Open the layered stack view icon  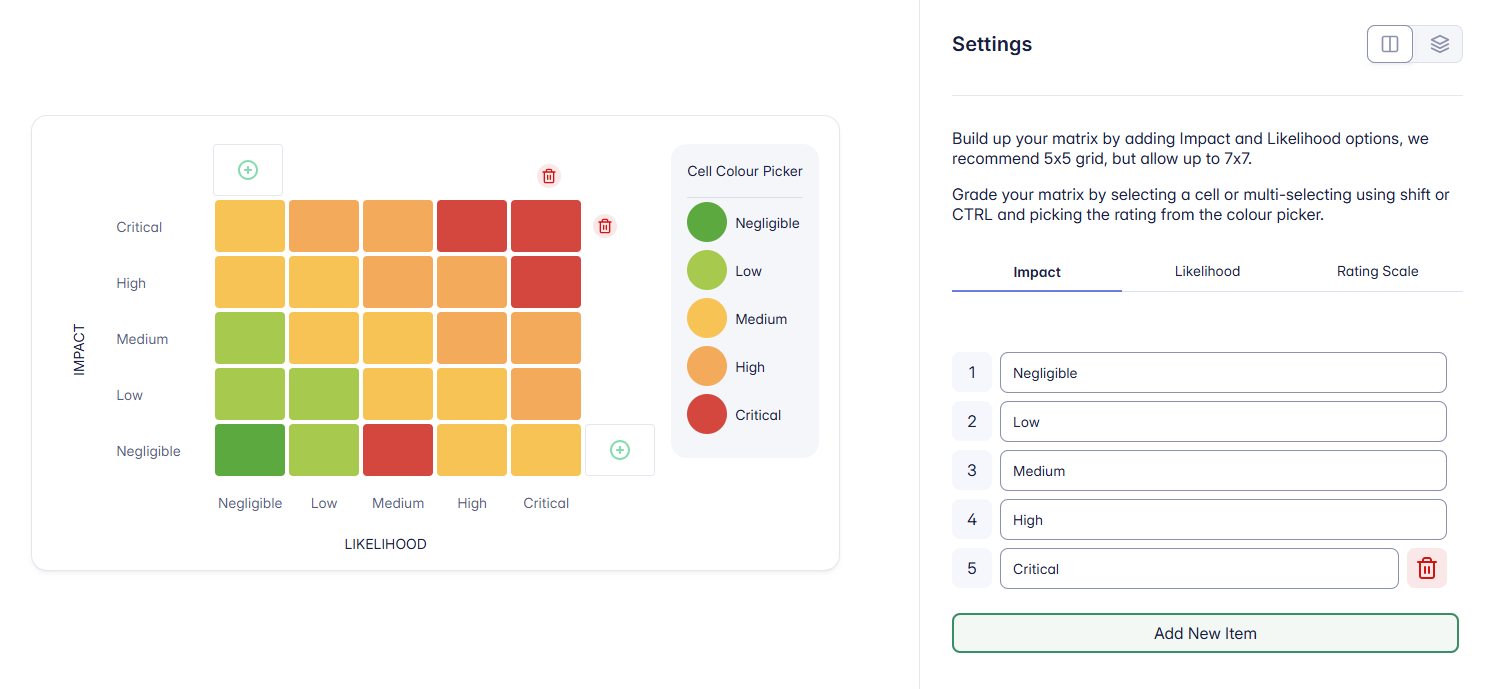1438,44
